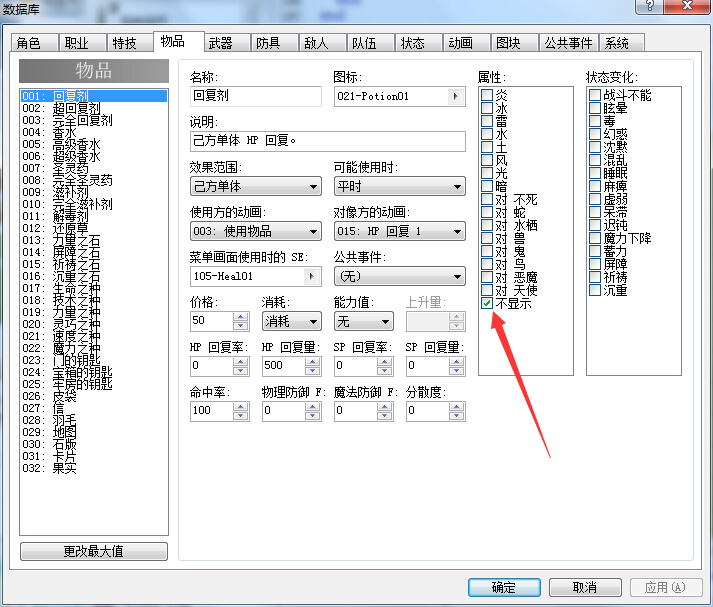
Task: Select item 014: 屏障之石
Action: 94,252
